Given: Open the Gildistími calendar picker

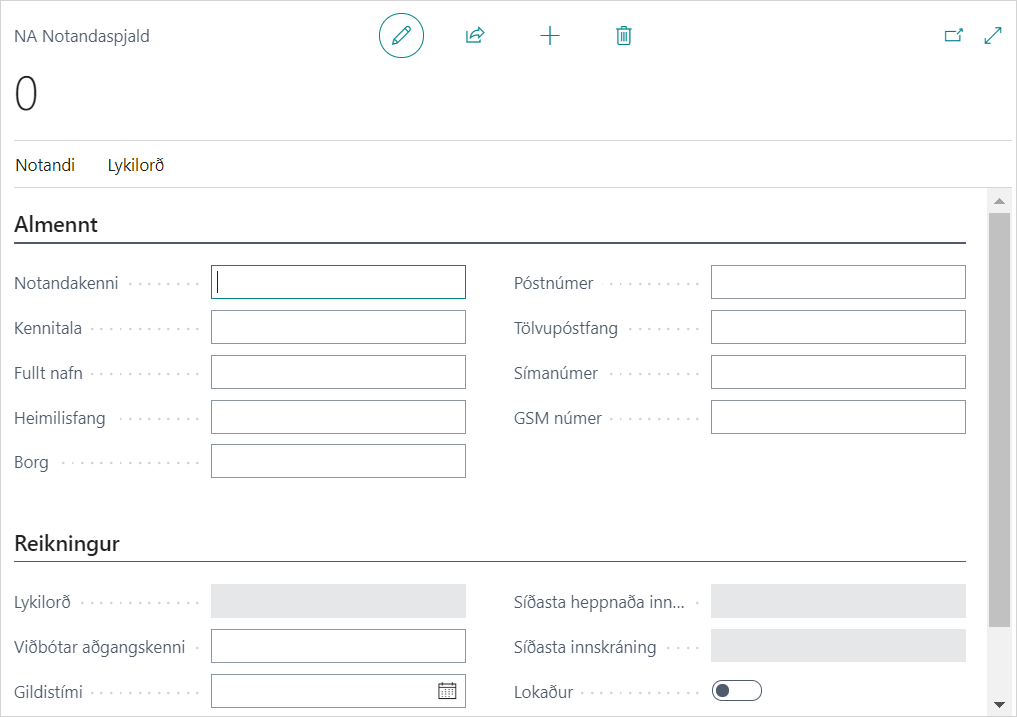Looking at the screenshot, I should (447, 690).
